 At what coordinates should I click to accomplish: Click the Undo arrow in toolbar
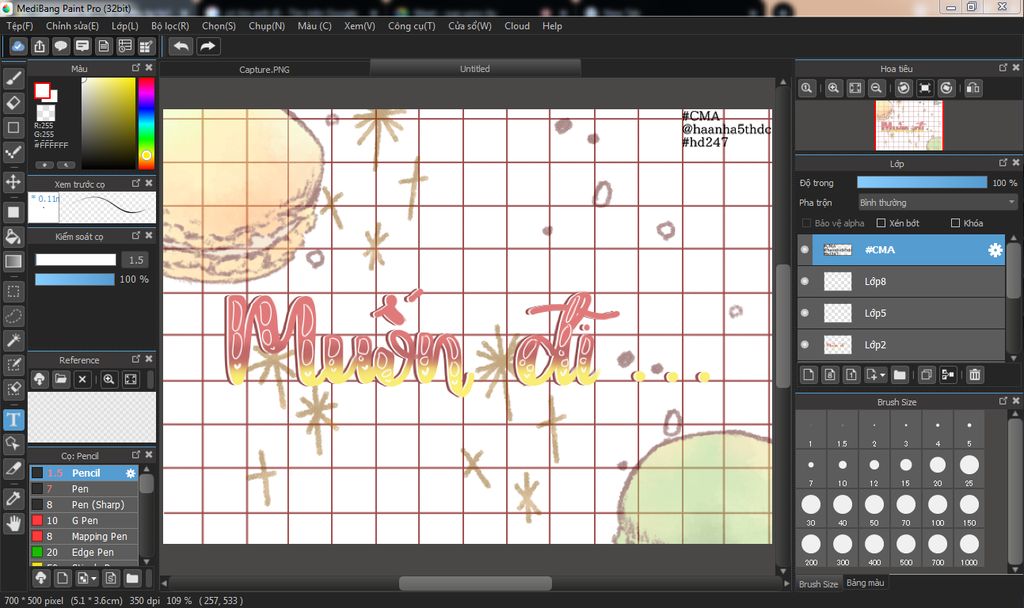click(x=181, y=46)
